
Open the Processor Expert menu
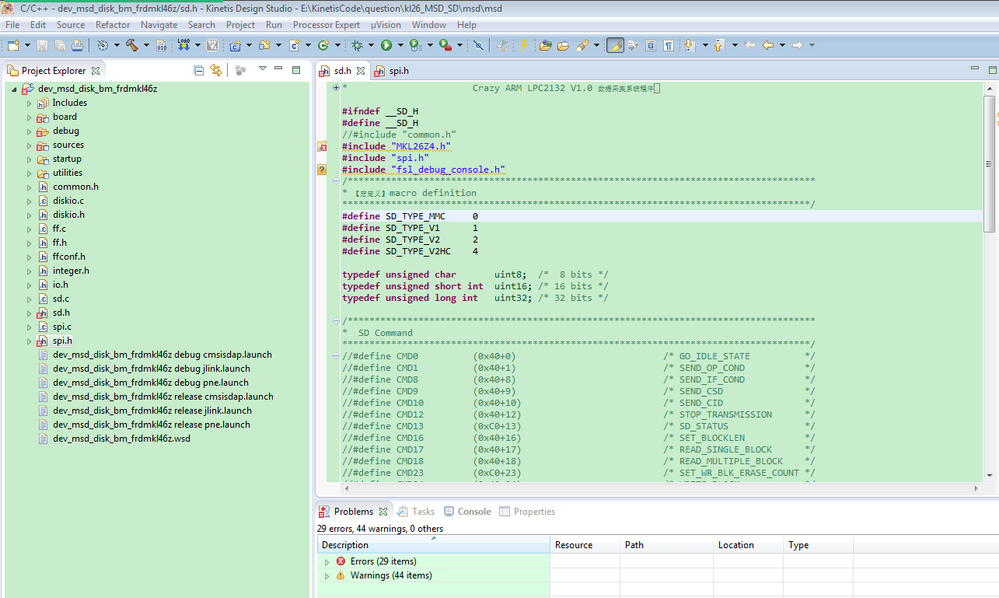coord(326,24)
